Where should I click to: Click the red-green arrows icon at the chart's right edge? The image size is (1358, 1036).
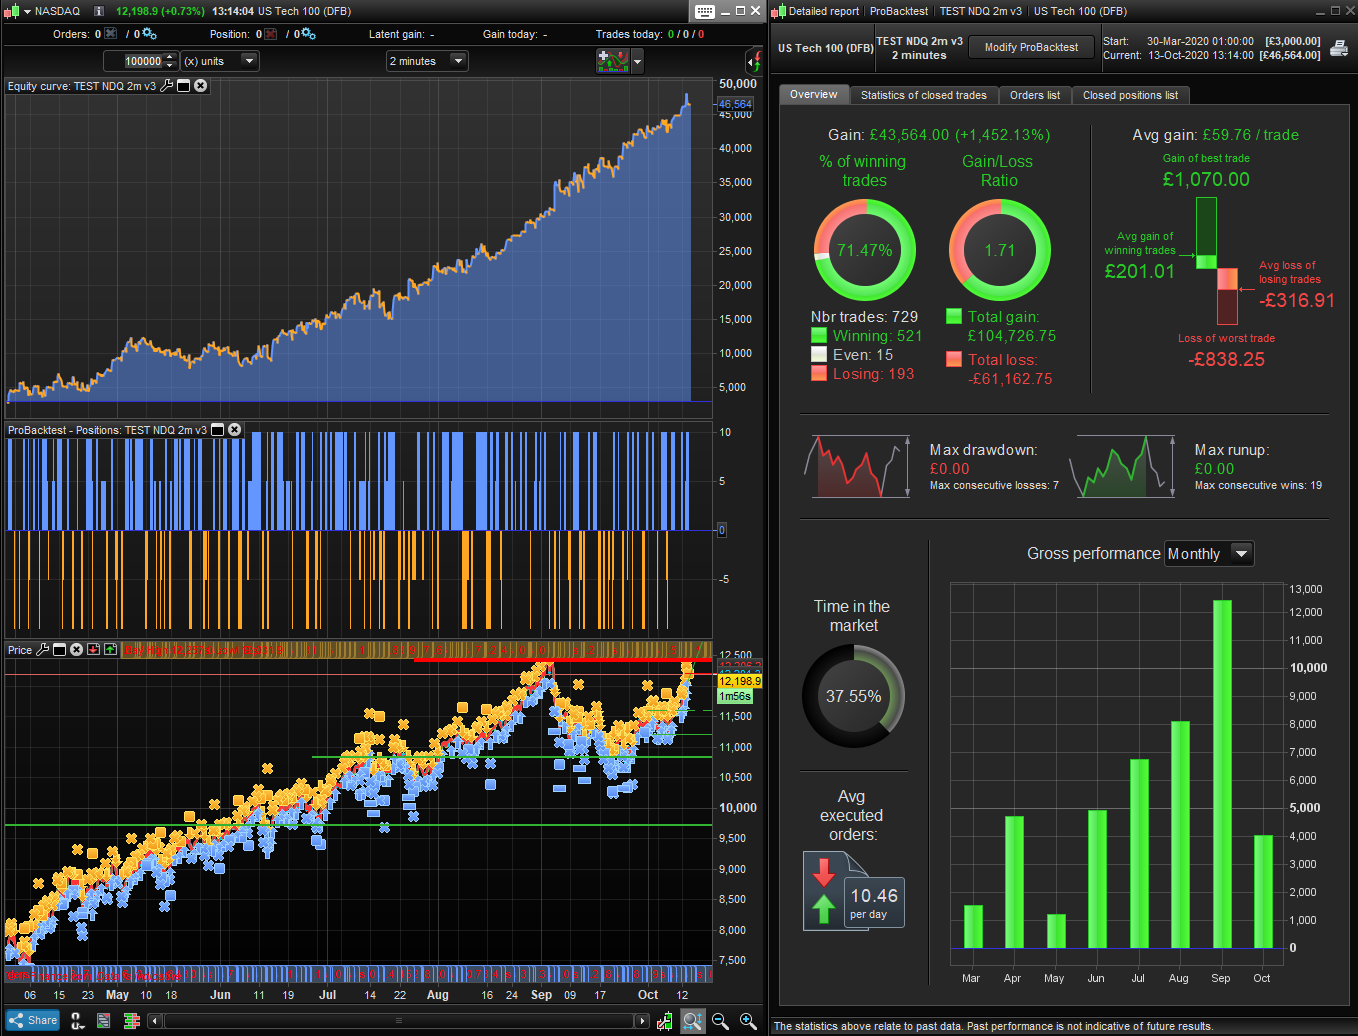(x=754, y=61)
